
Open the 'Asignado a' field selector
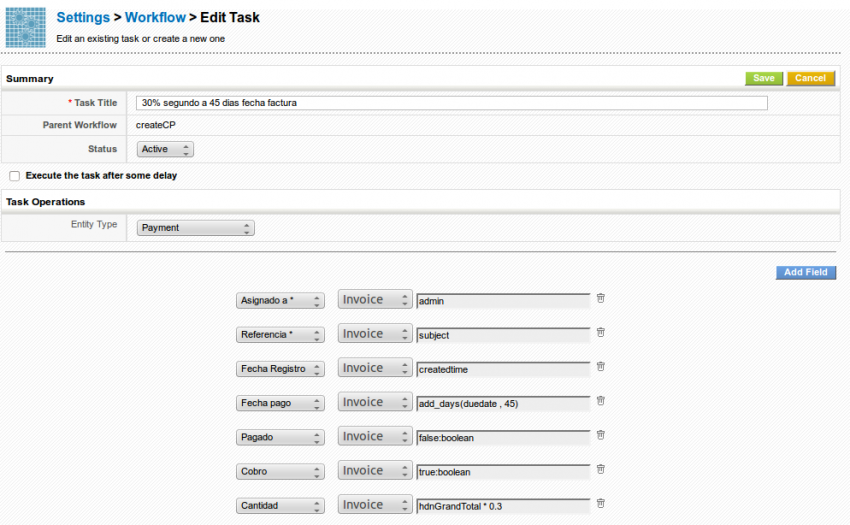click(x=281, y=301)
